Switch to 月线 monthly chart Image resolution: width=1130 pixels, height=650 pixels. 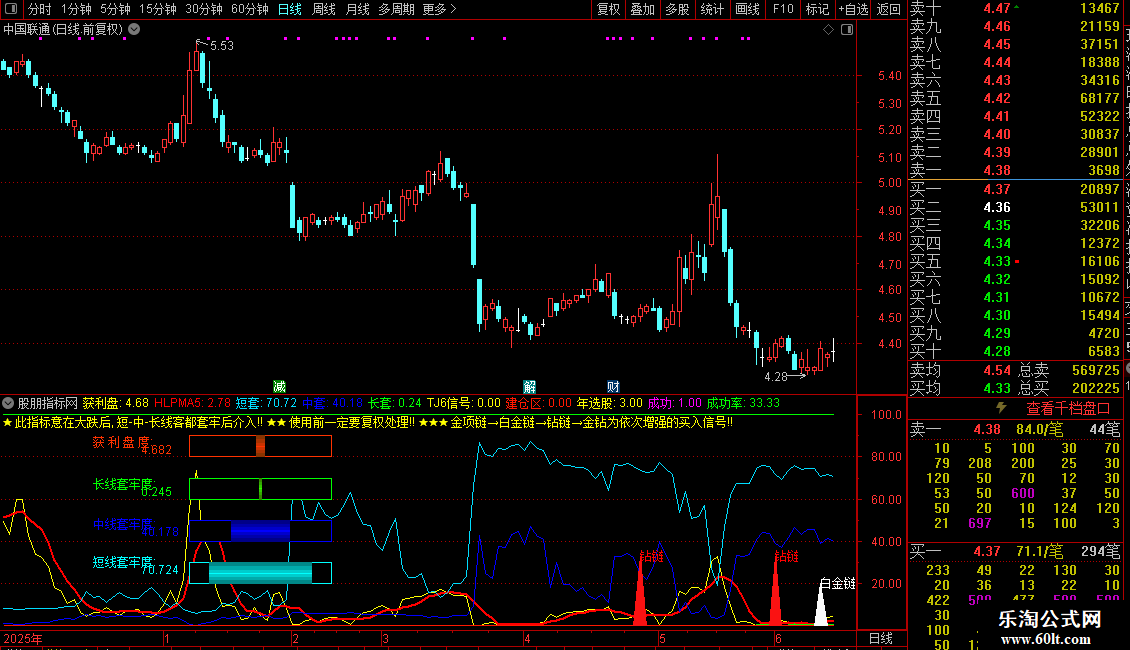(x=357, y=9)
